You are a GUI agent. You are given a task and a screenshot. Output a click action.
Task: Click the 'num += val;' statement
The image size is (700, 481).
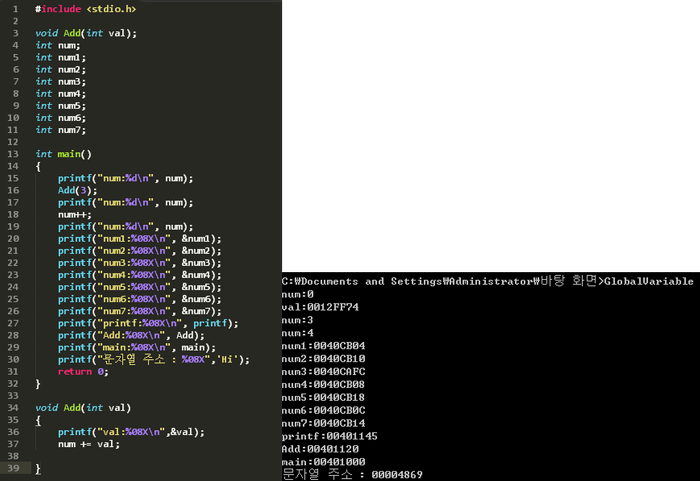pyautogui.click(x=89, y=444)
